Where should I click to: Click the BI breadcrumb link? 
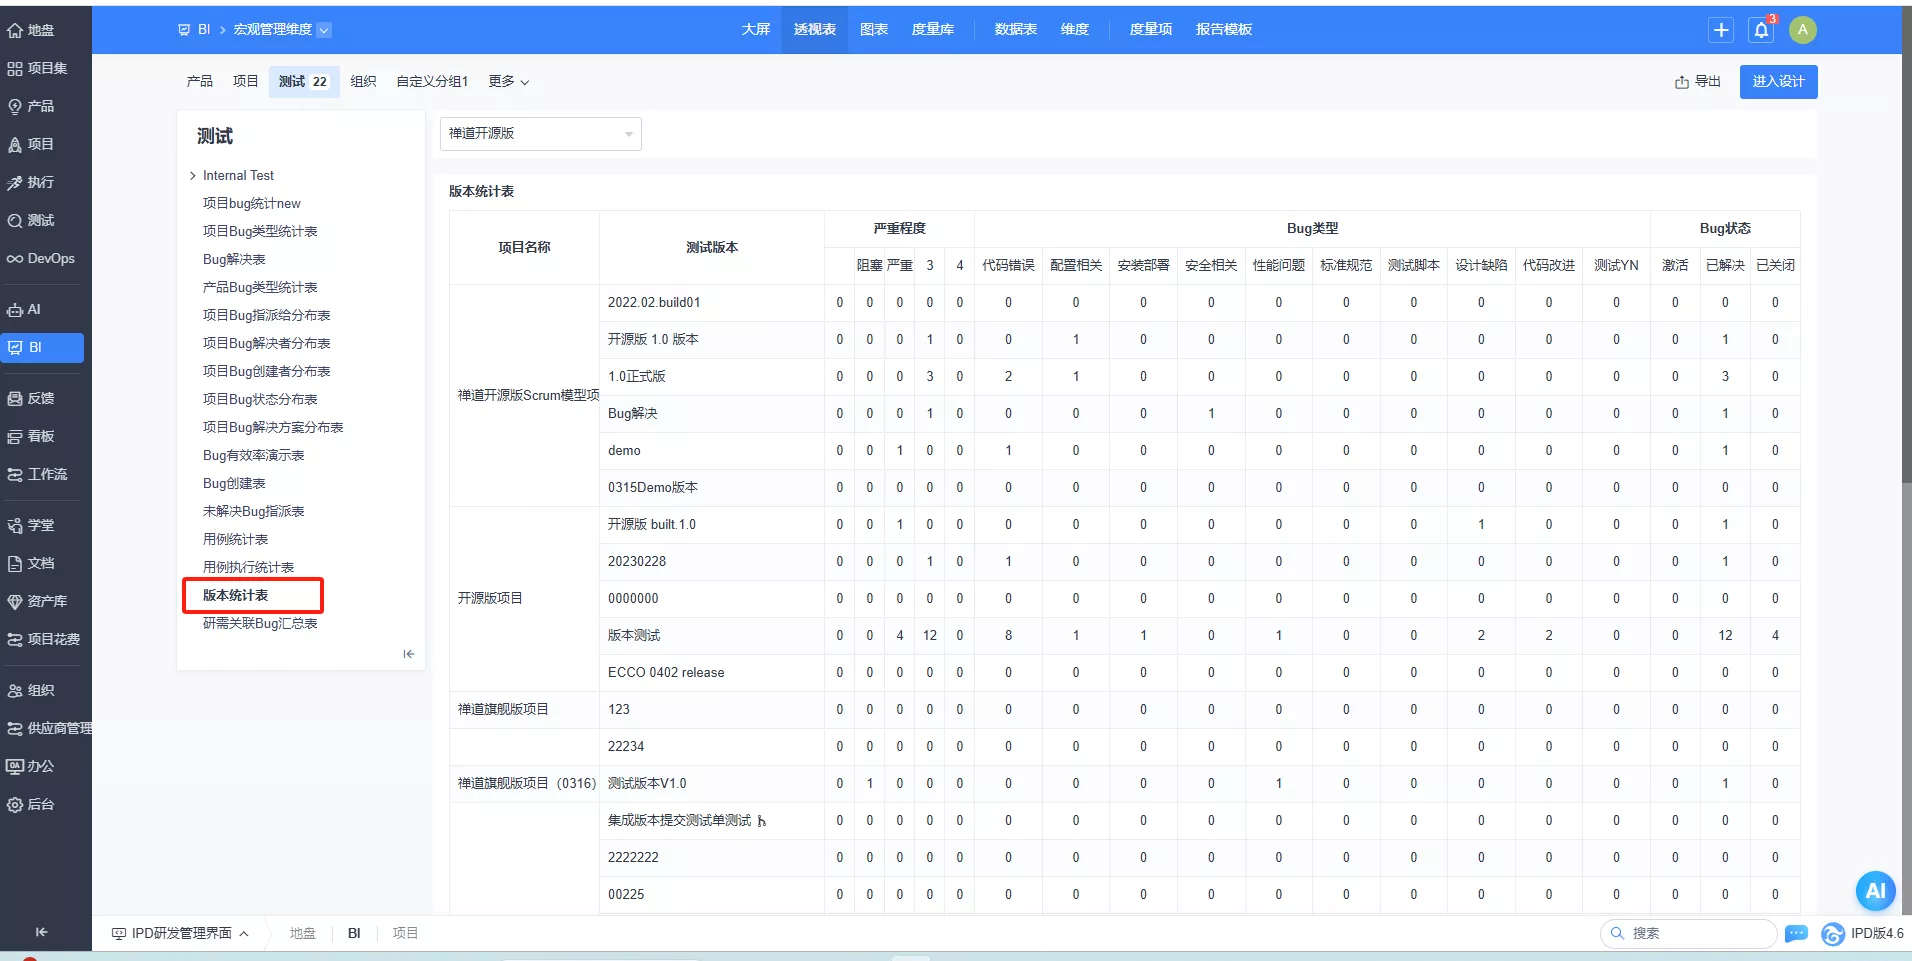point(204,30)
